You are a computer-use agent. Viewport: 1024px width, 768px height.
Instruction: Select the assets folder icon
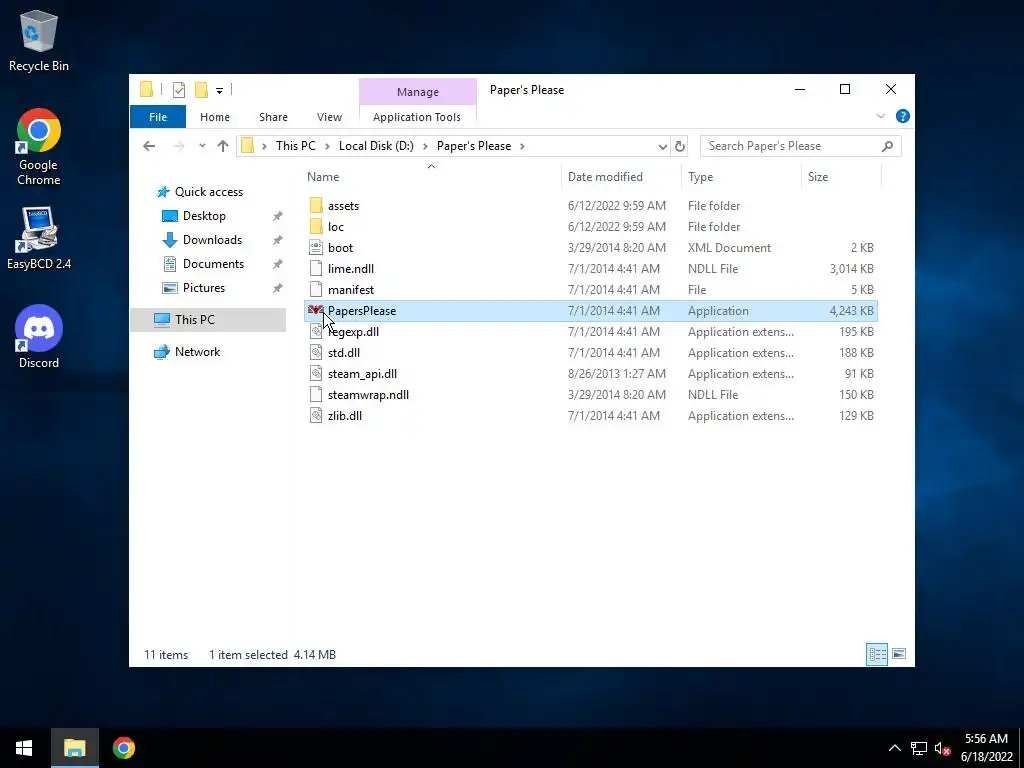[316, 206]
